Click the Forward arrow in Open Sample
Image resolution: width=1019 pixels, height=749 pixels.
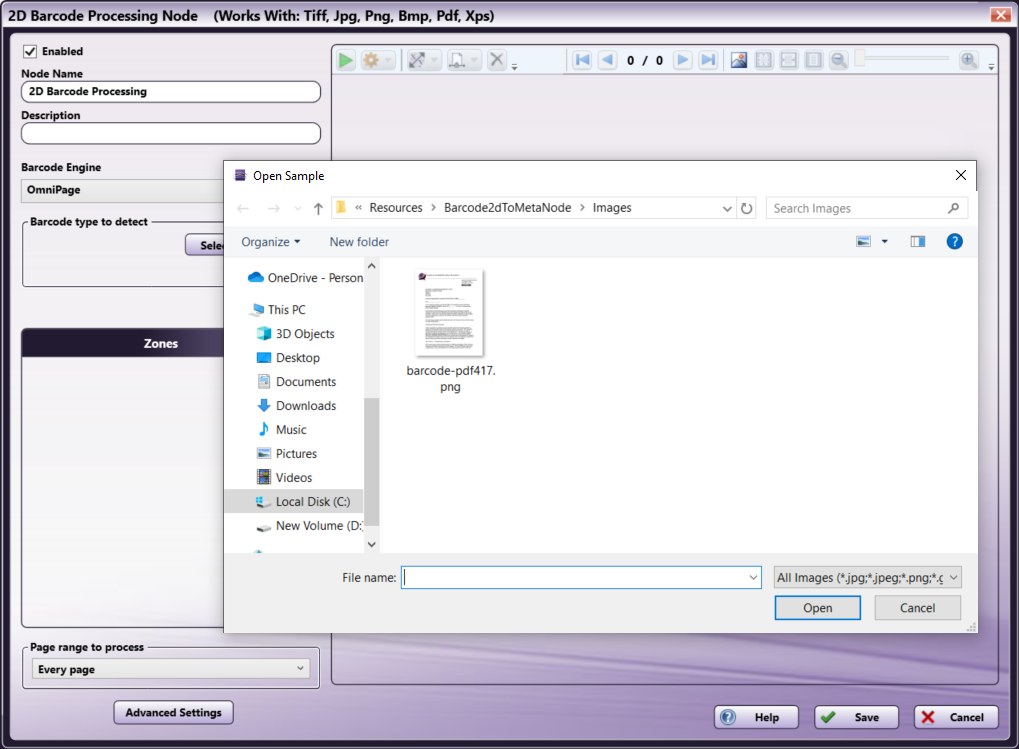274,209
